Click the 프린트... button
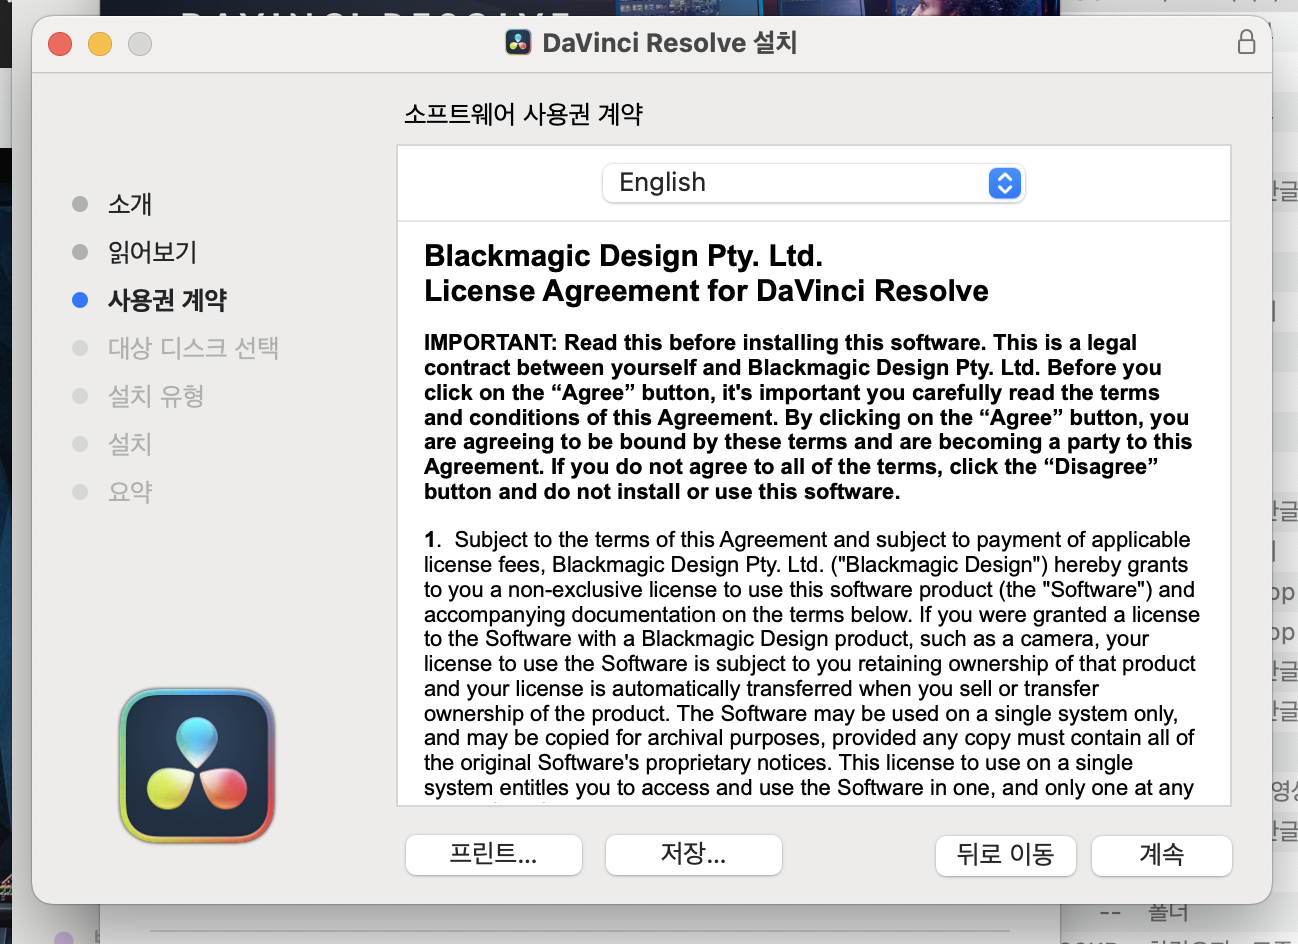This screenshot has width=1298, height=944. coord(494,855)
